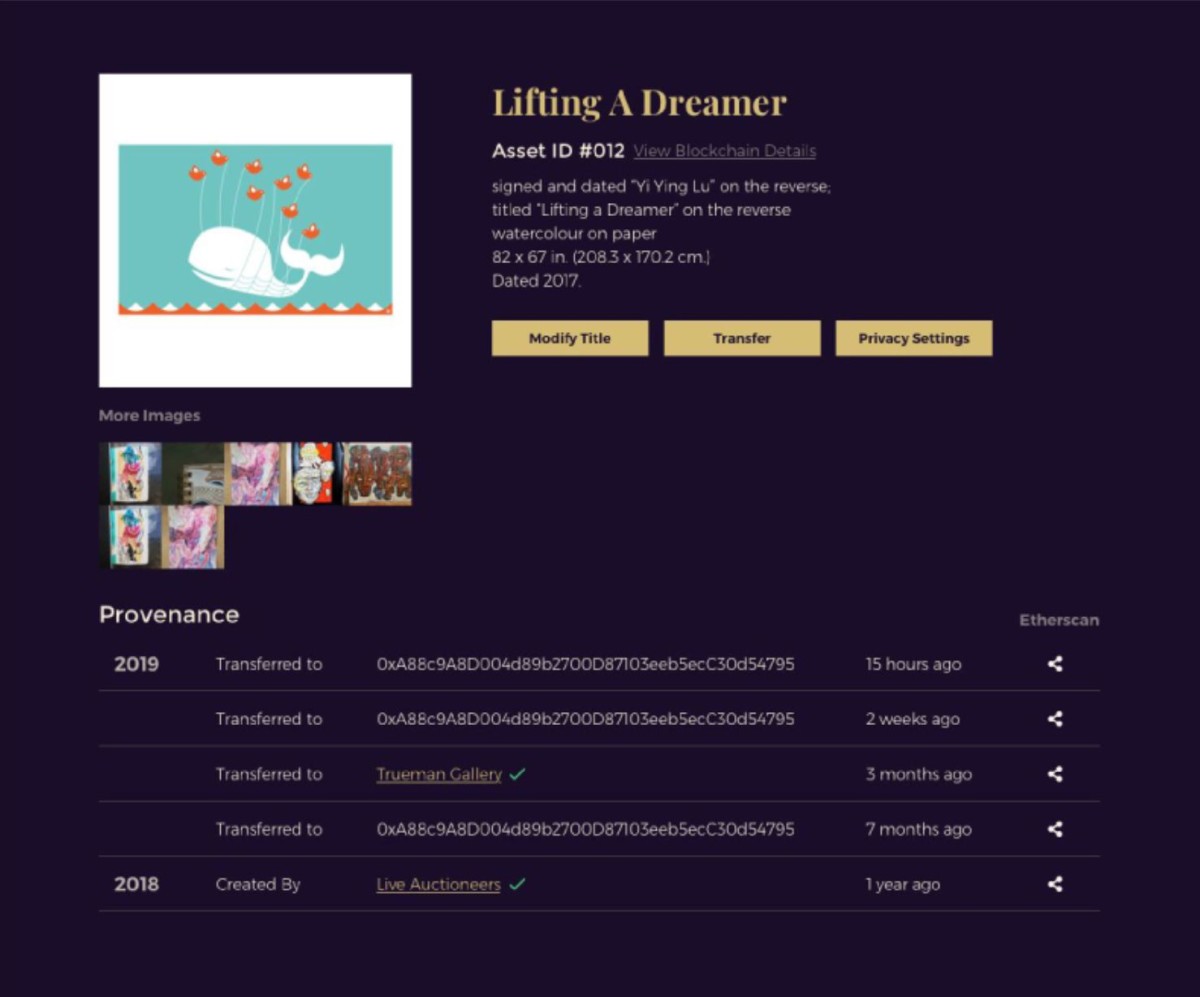Select second dark thumbnail in top More Images row
Viewport: 1200px width, 997px height.
193,474
